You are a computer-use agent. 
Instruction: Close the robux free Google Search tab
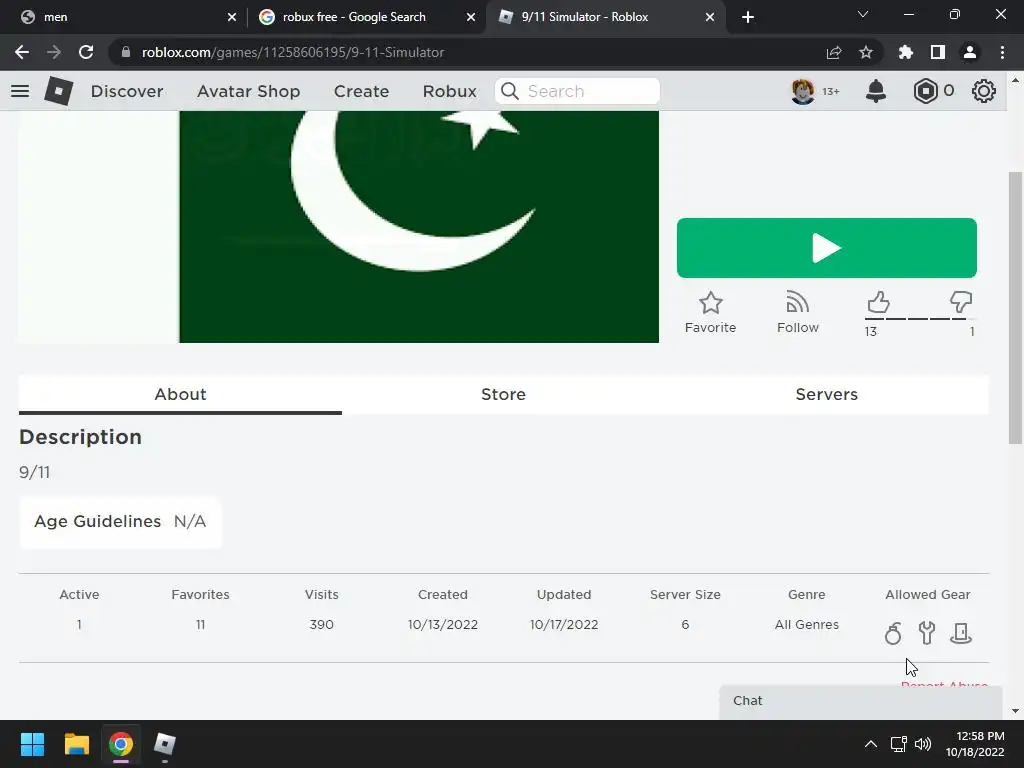pyautogui.click(x=471, y=17)
